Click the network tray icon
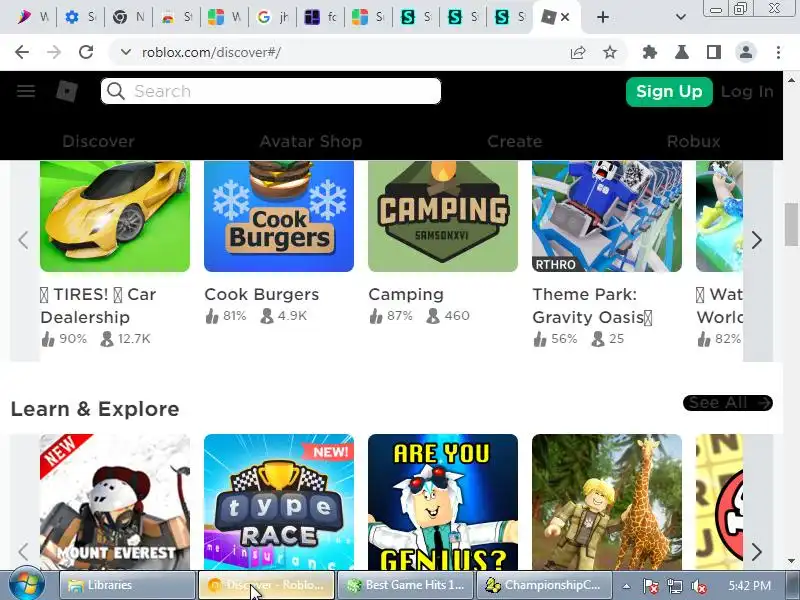Image resolution: width=800 pixels, height=600 pixels. pyautogui.click(x=674, y=586)
